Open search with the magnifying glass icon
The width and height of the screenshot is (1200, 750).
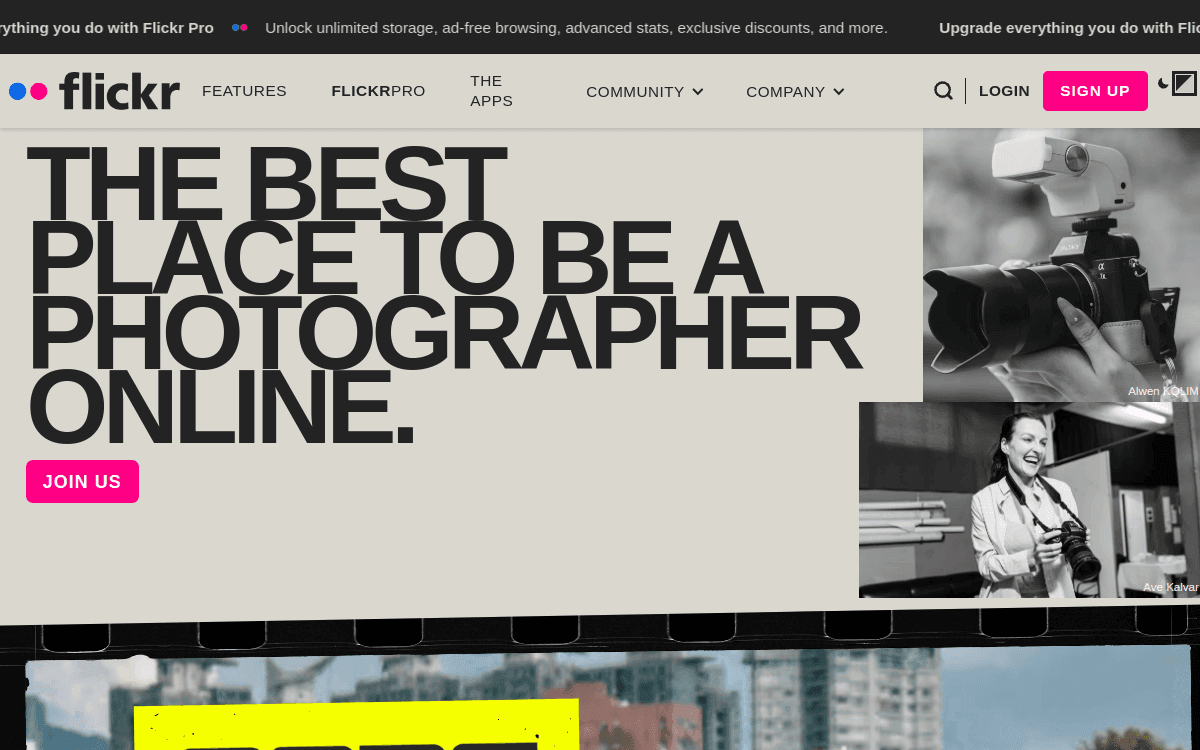click(943, 90)
